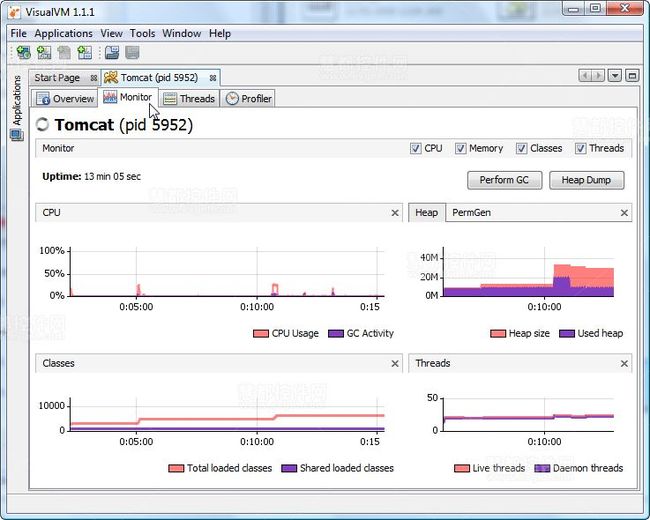This screenshot has height=520, width=650.
Task: Click the blue snapshot folder toolbar icon
Action: (112, 53)
